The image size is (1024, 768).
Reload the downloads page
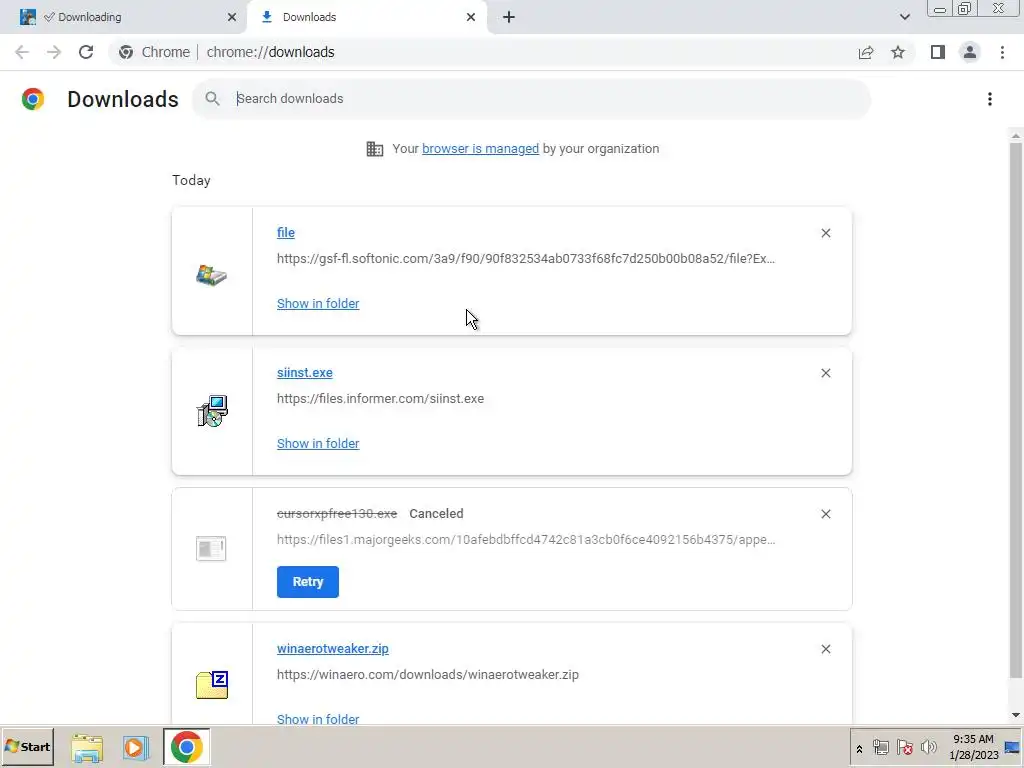click(x=86, y=52)
